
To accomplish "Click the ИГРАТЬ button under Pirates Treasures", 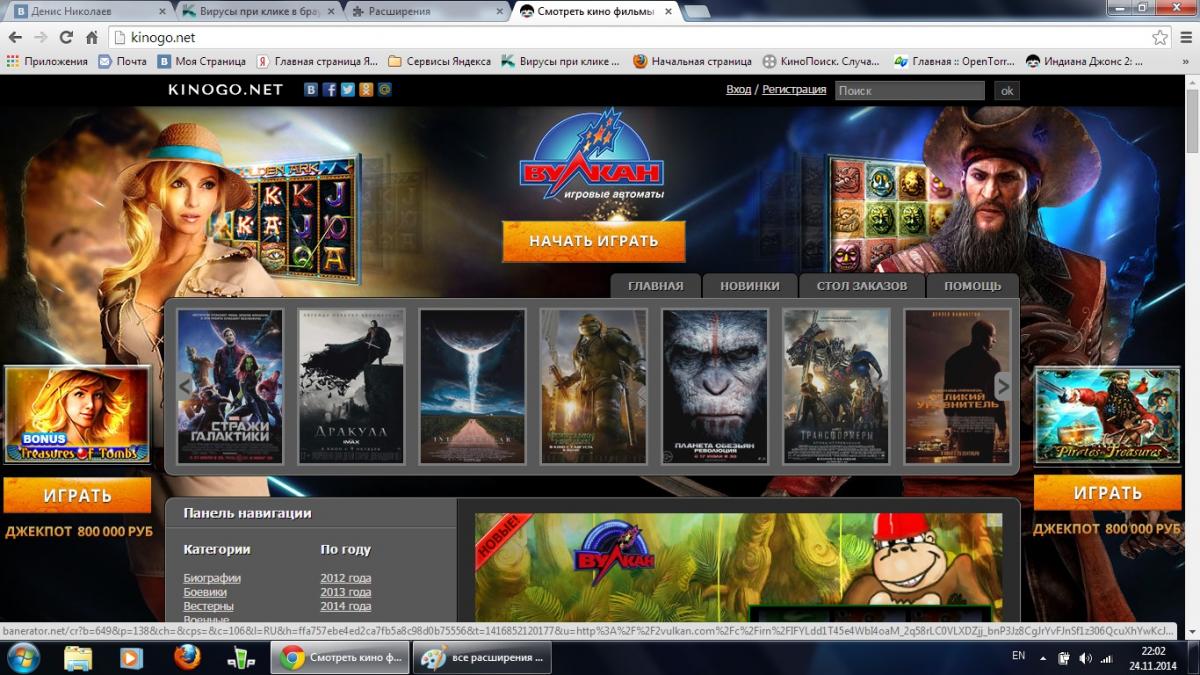I will tap(1108, 493).
